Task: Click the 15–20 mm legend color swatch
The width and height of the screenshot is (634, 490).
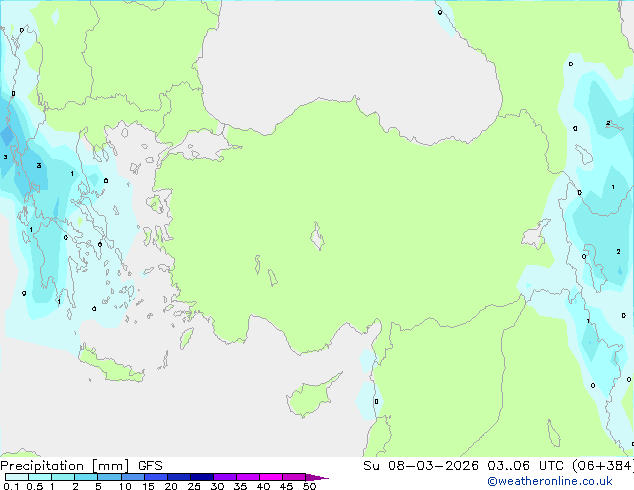Action: (x=156, y=477)
